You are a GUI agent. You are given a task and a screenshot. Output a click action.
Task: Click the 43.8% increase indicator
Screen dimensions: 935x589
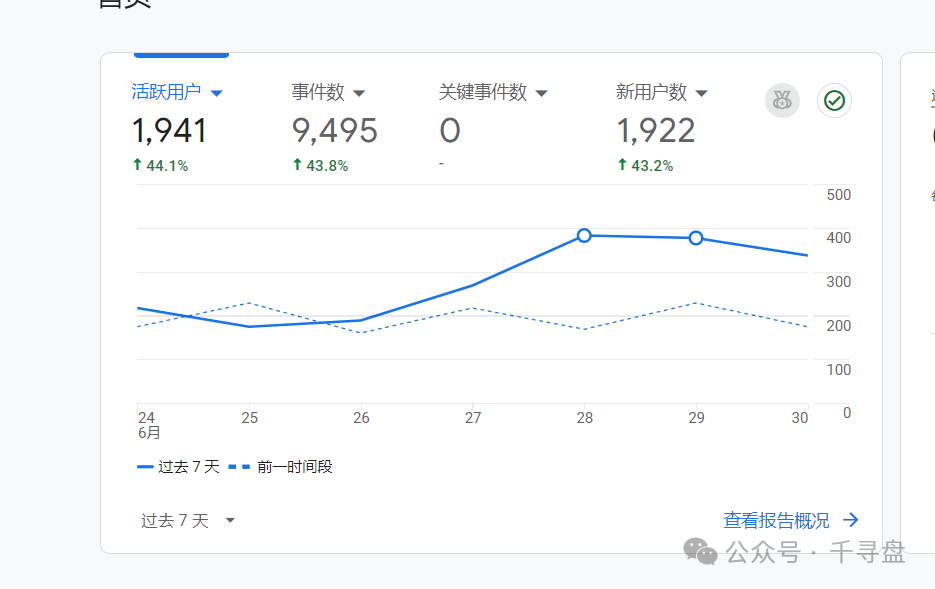coord(320,165)
